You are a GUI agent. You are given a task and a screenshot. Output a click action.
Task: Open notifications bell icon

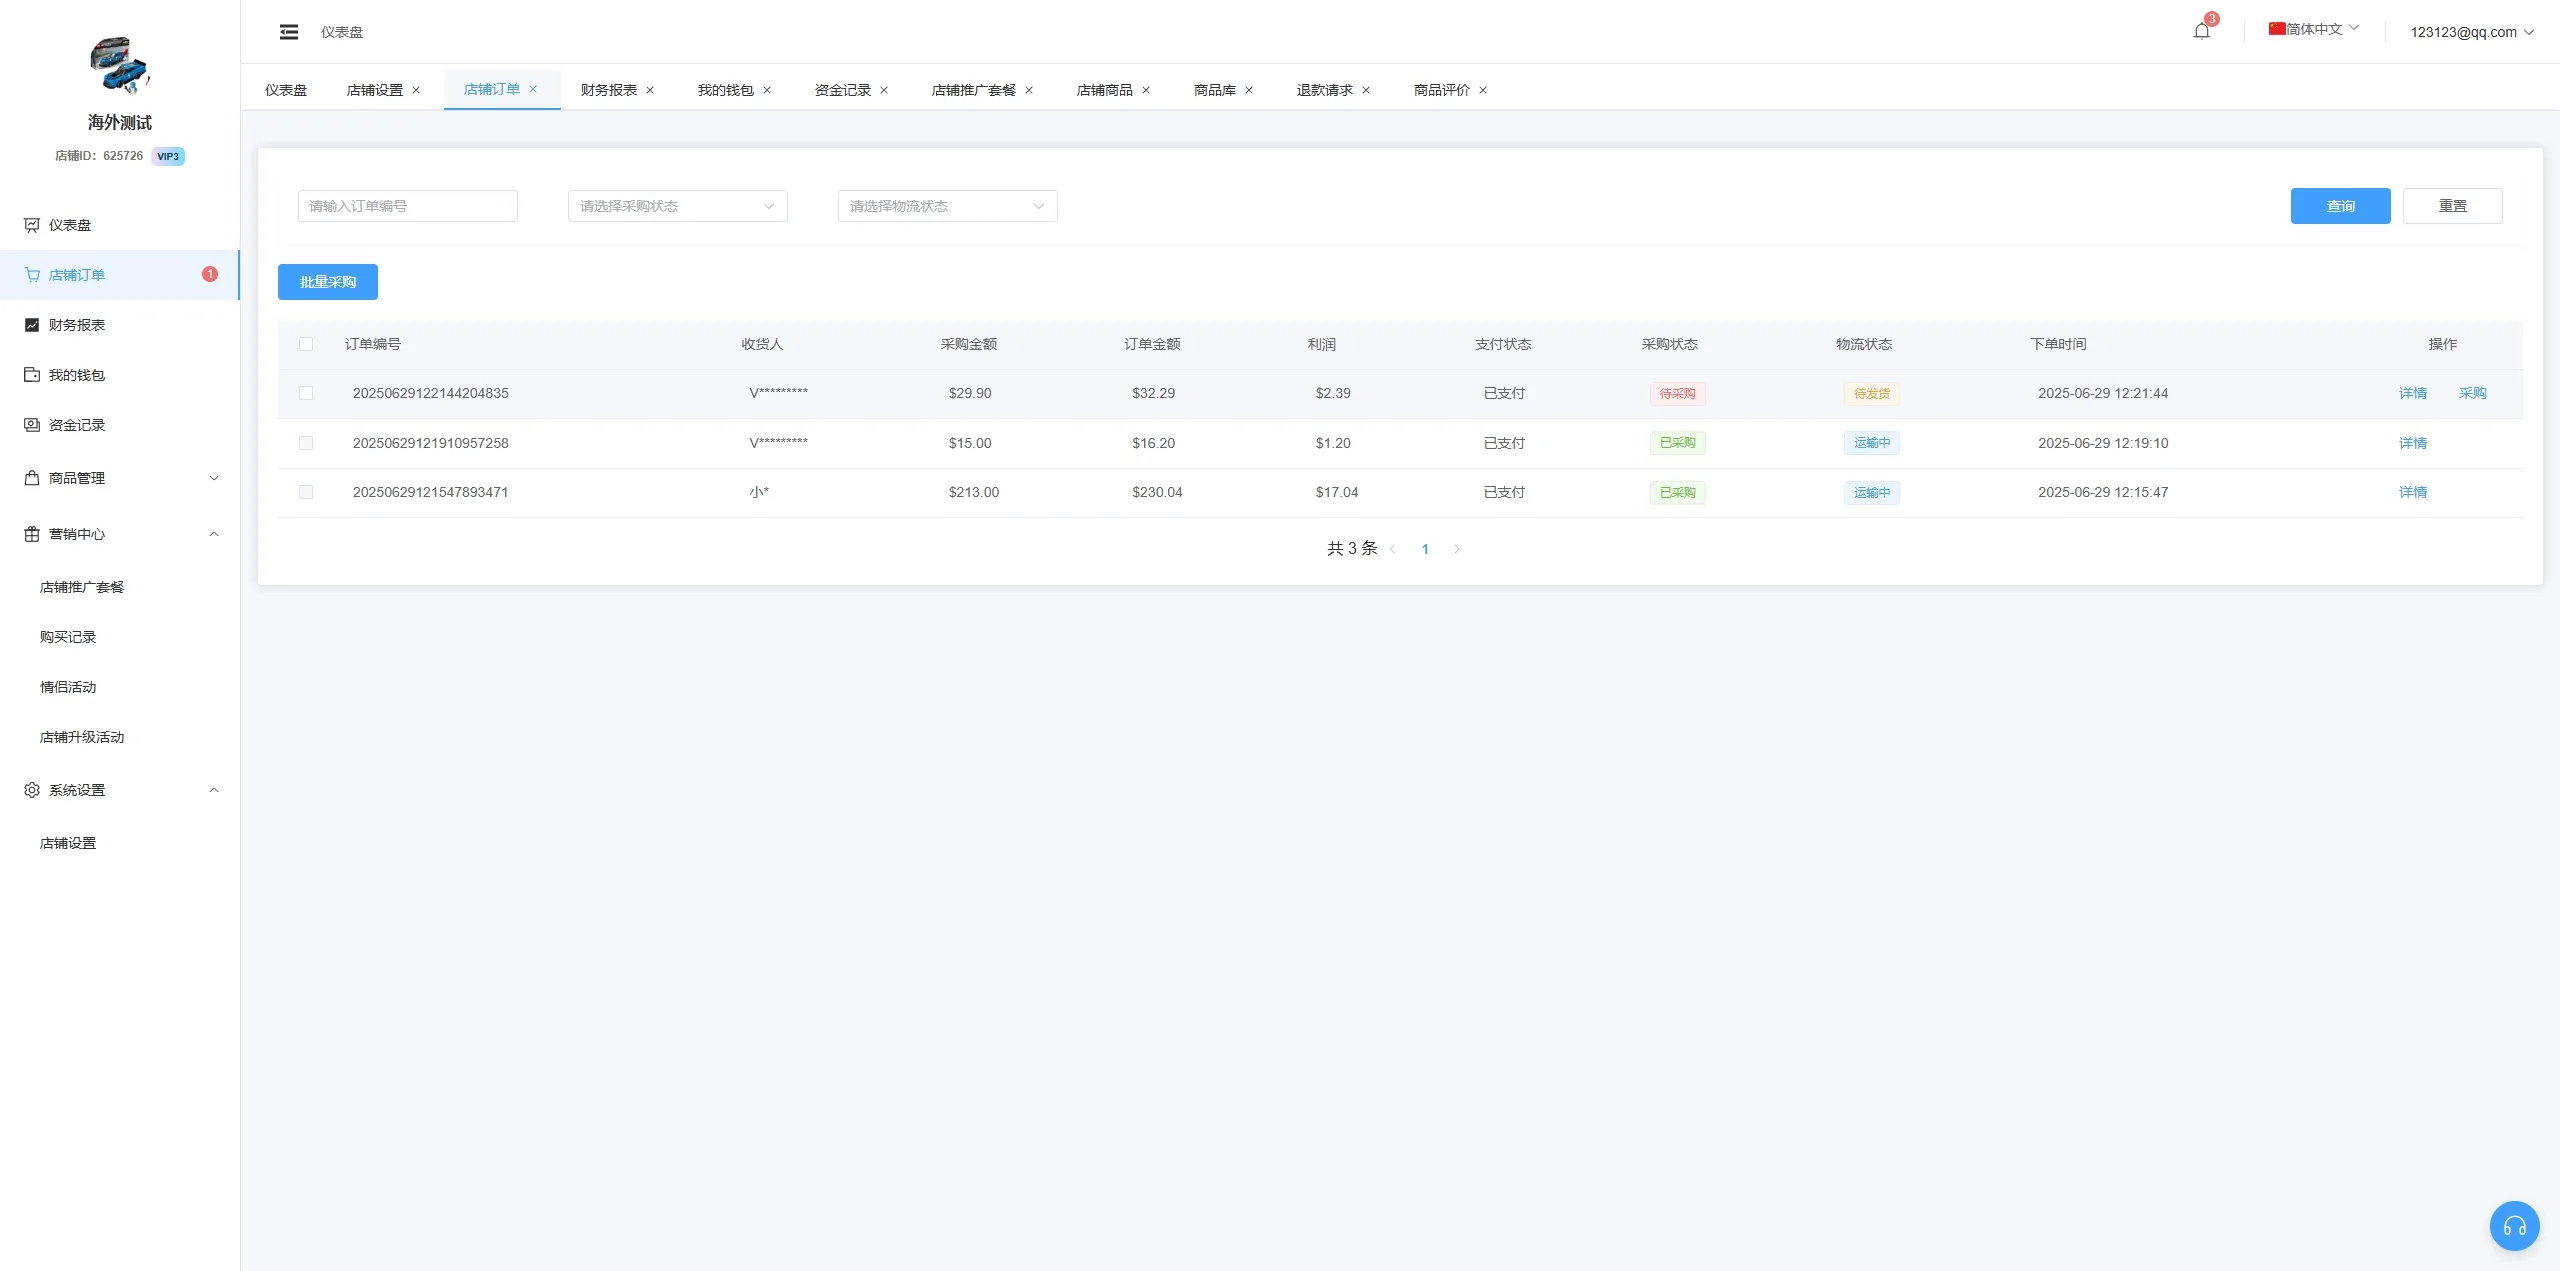[2201, 31]
